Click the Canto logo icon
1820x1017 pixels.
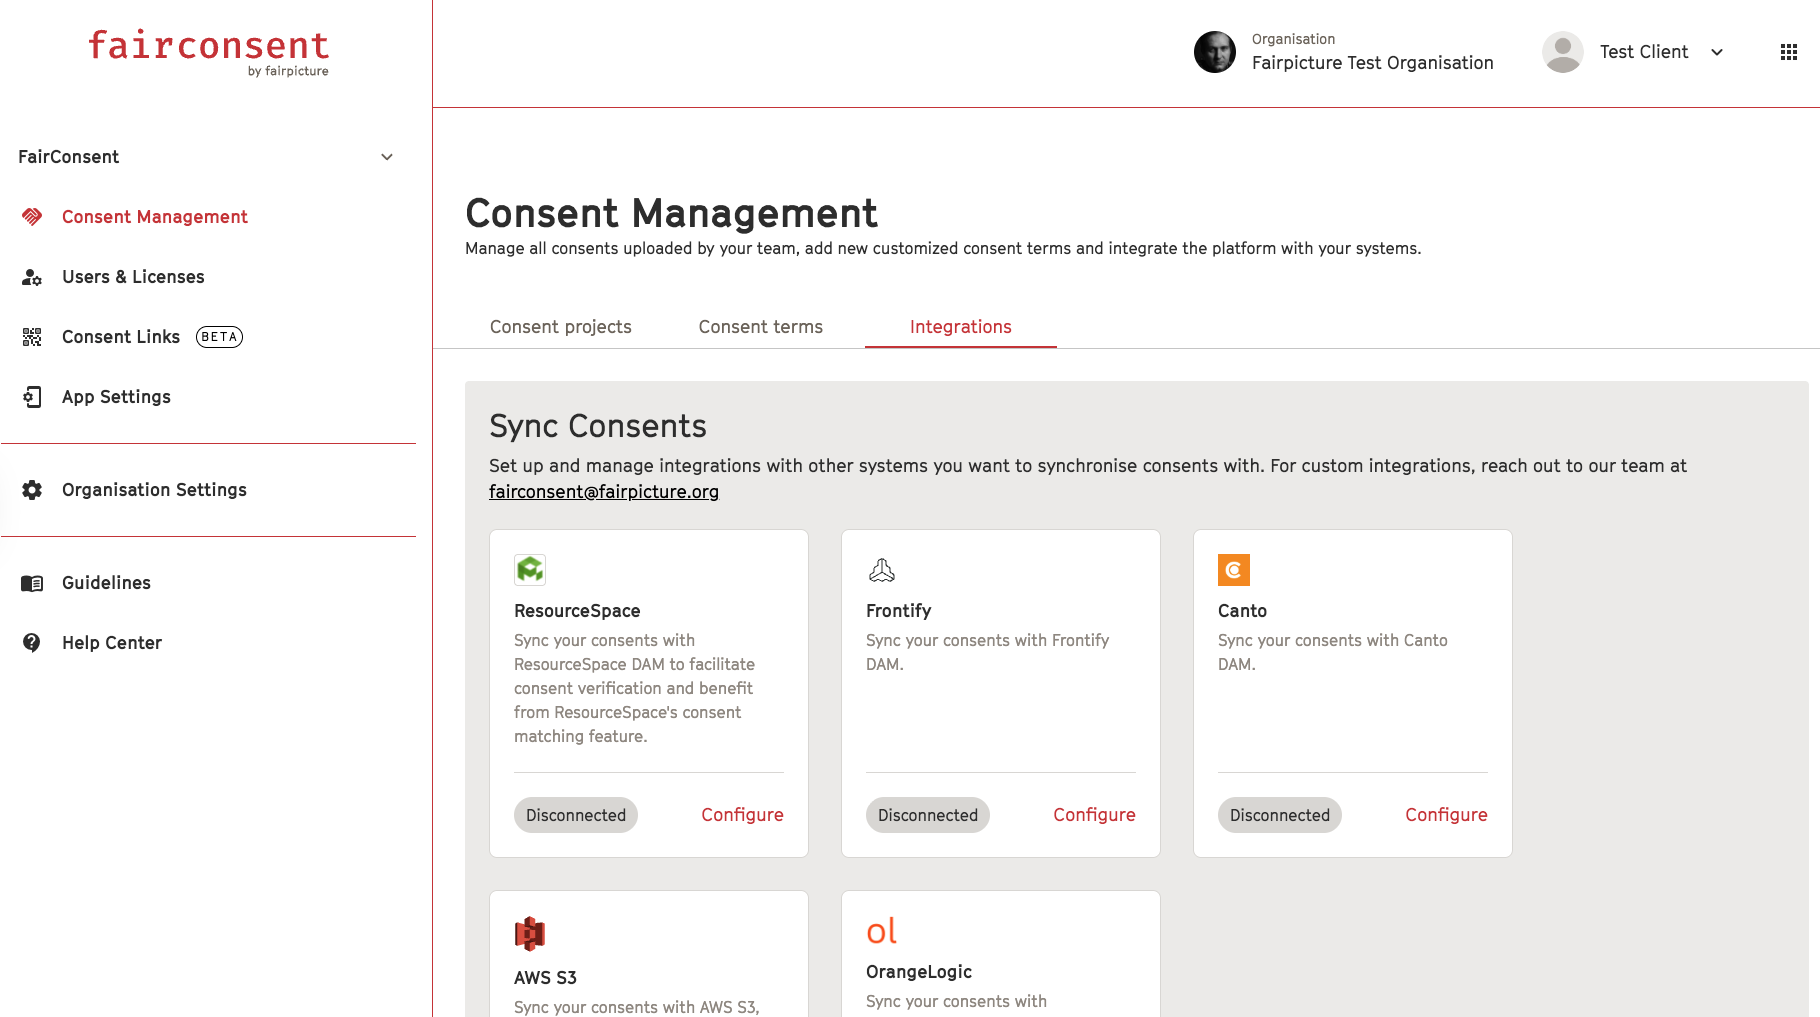click(x=1234, y=570)
